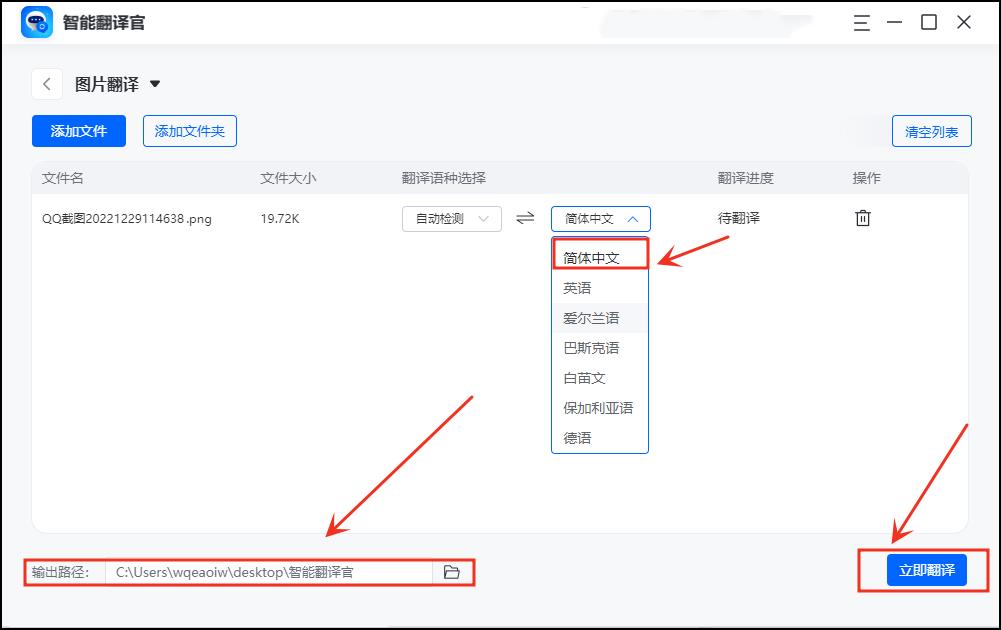Delete the QQ截图 file with trash icon
This screenshot has width=1001, height=630.
(862, 218)
